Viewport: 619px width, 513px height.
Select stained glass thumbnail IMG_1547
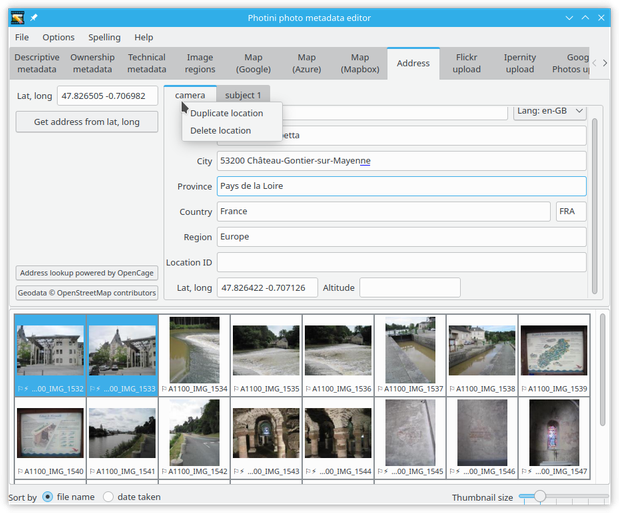pos(554,438)
